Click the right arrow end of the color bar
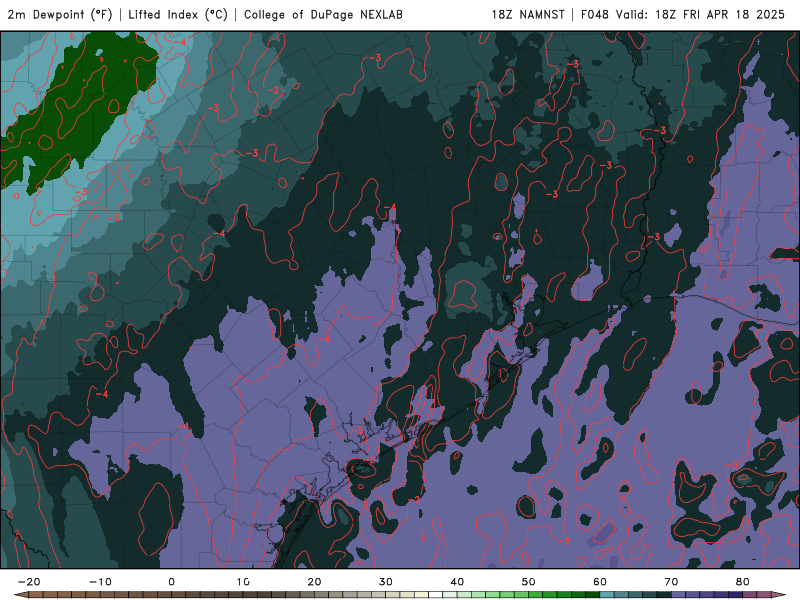The height and width of the screenshot is (600, 800). 778,595
